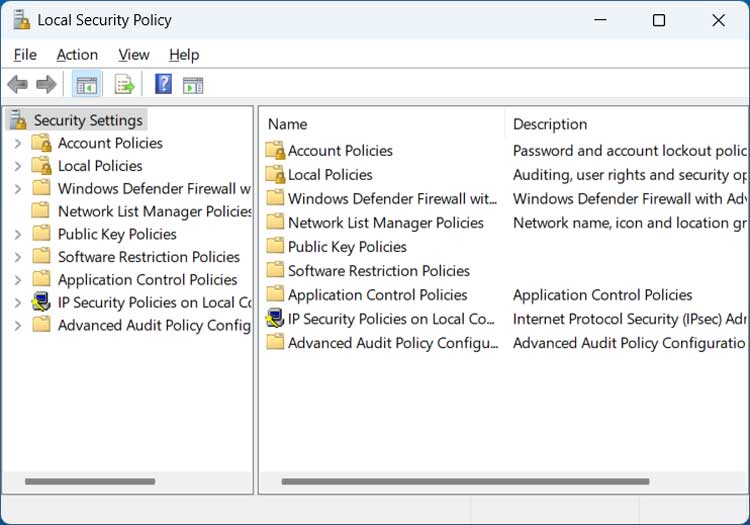Select Application Control Policies label in tree
This screenshot has width=750, height=525.
point(148,280)
